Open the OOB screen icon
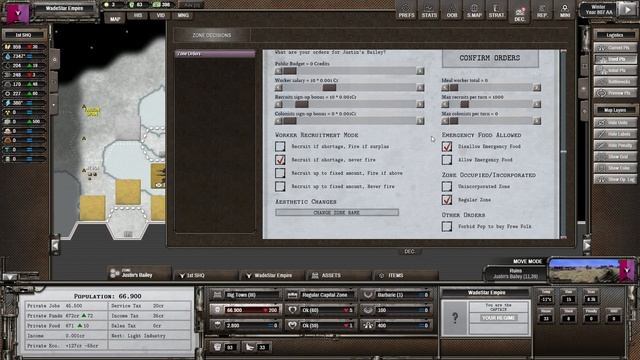 451,11
